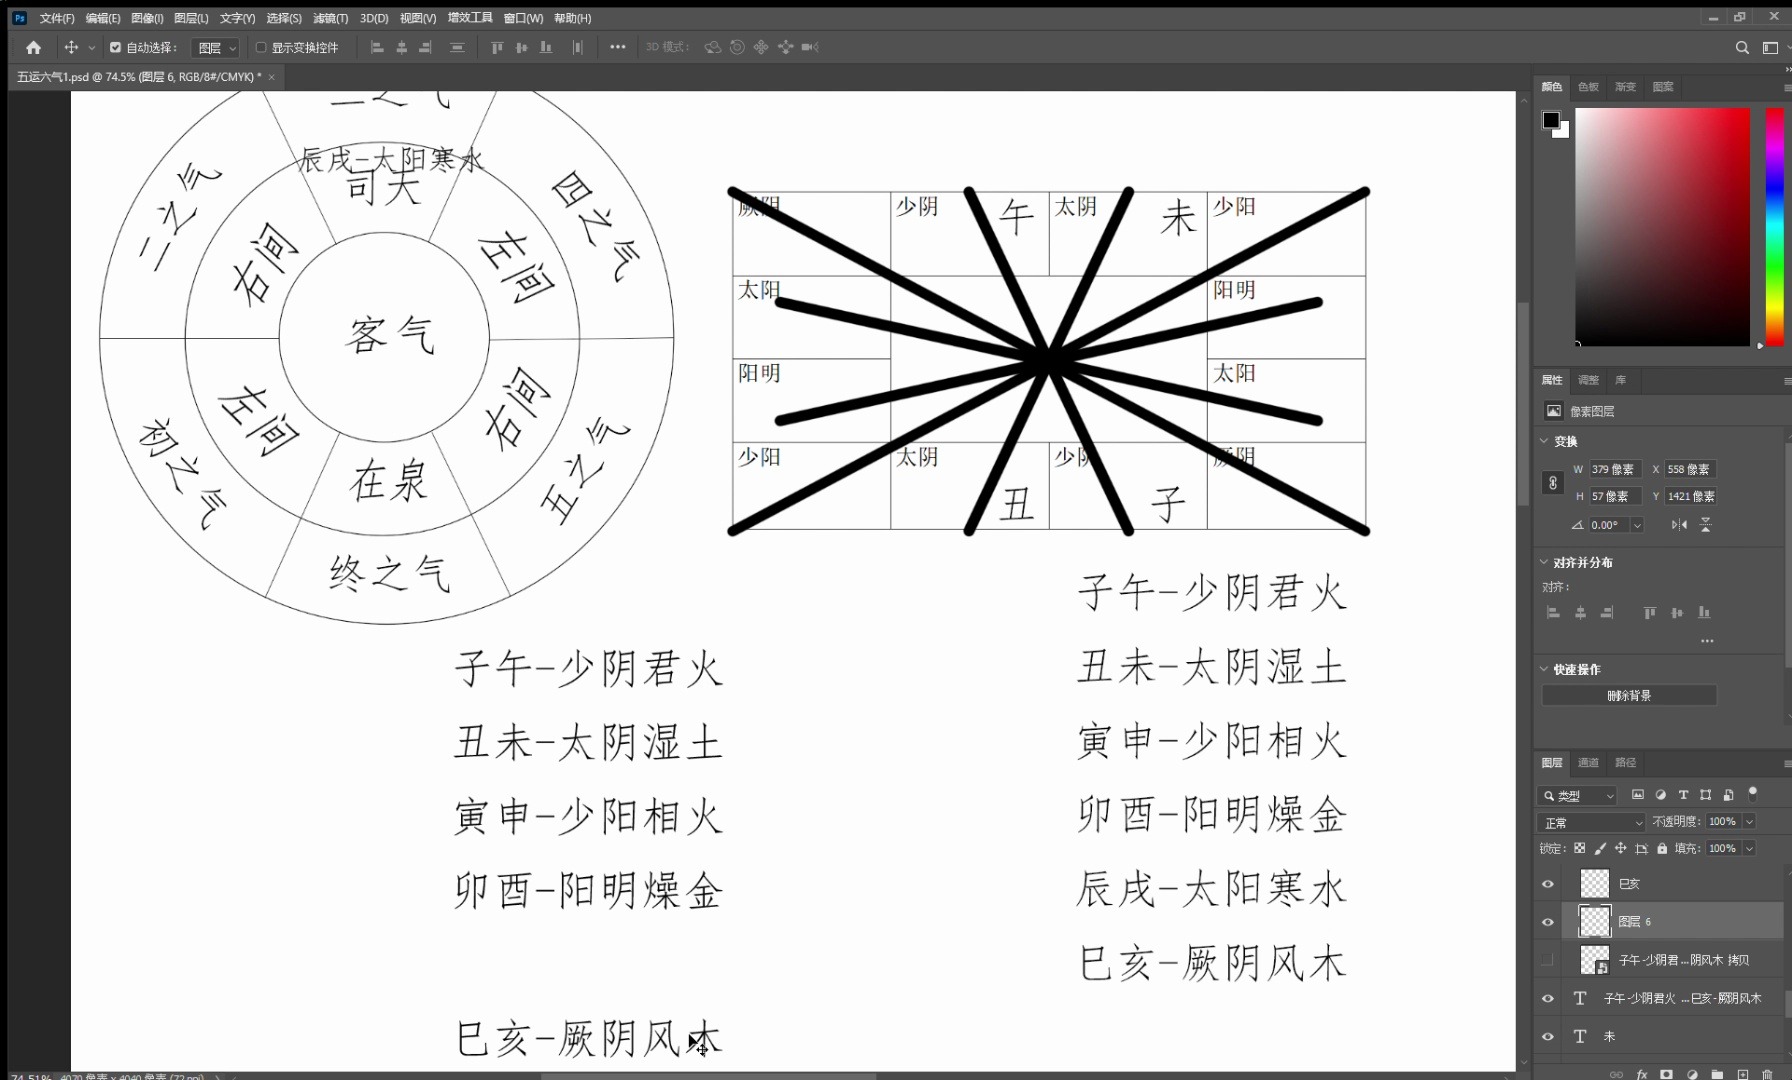Click create new layer icon
Image resolution: width=1792 pixels, height=1080 pixels.
1742,1074
